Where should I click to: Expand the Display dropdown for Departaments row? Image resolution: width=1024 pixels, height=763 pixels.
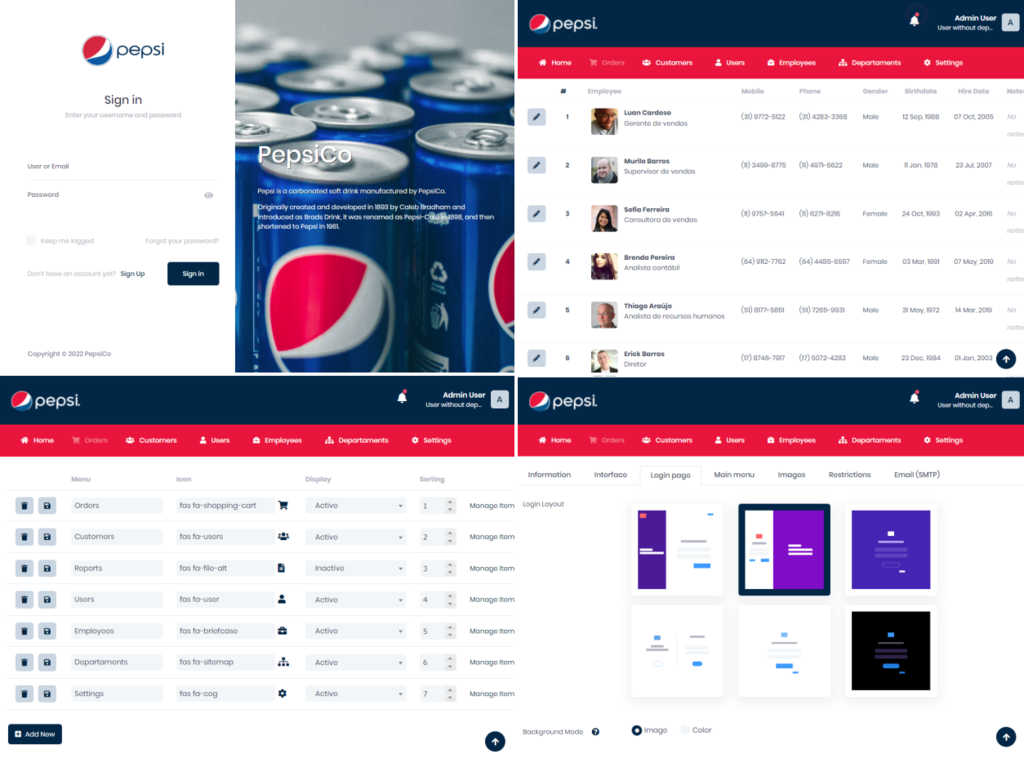tap(356, 662)
